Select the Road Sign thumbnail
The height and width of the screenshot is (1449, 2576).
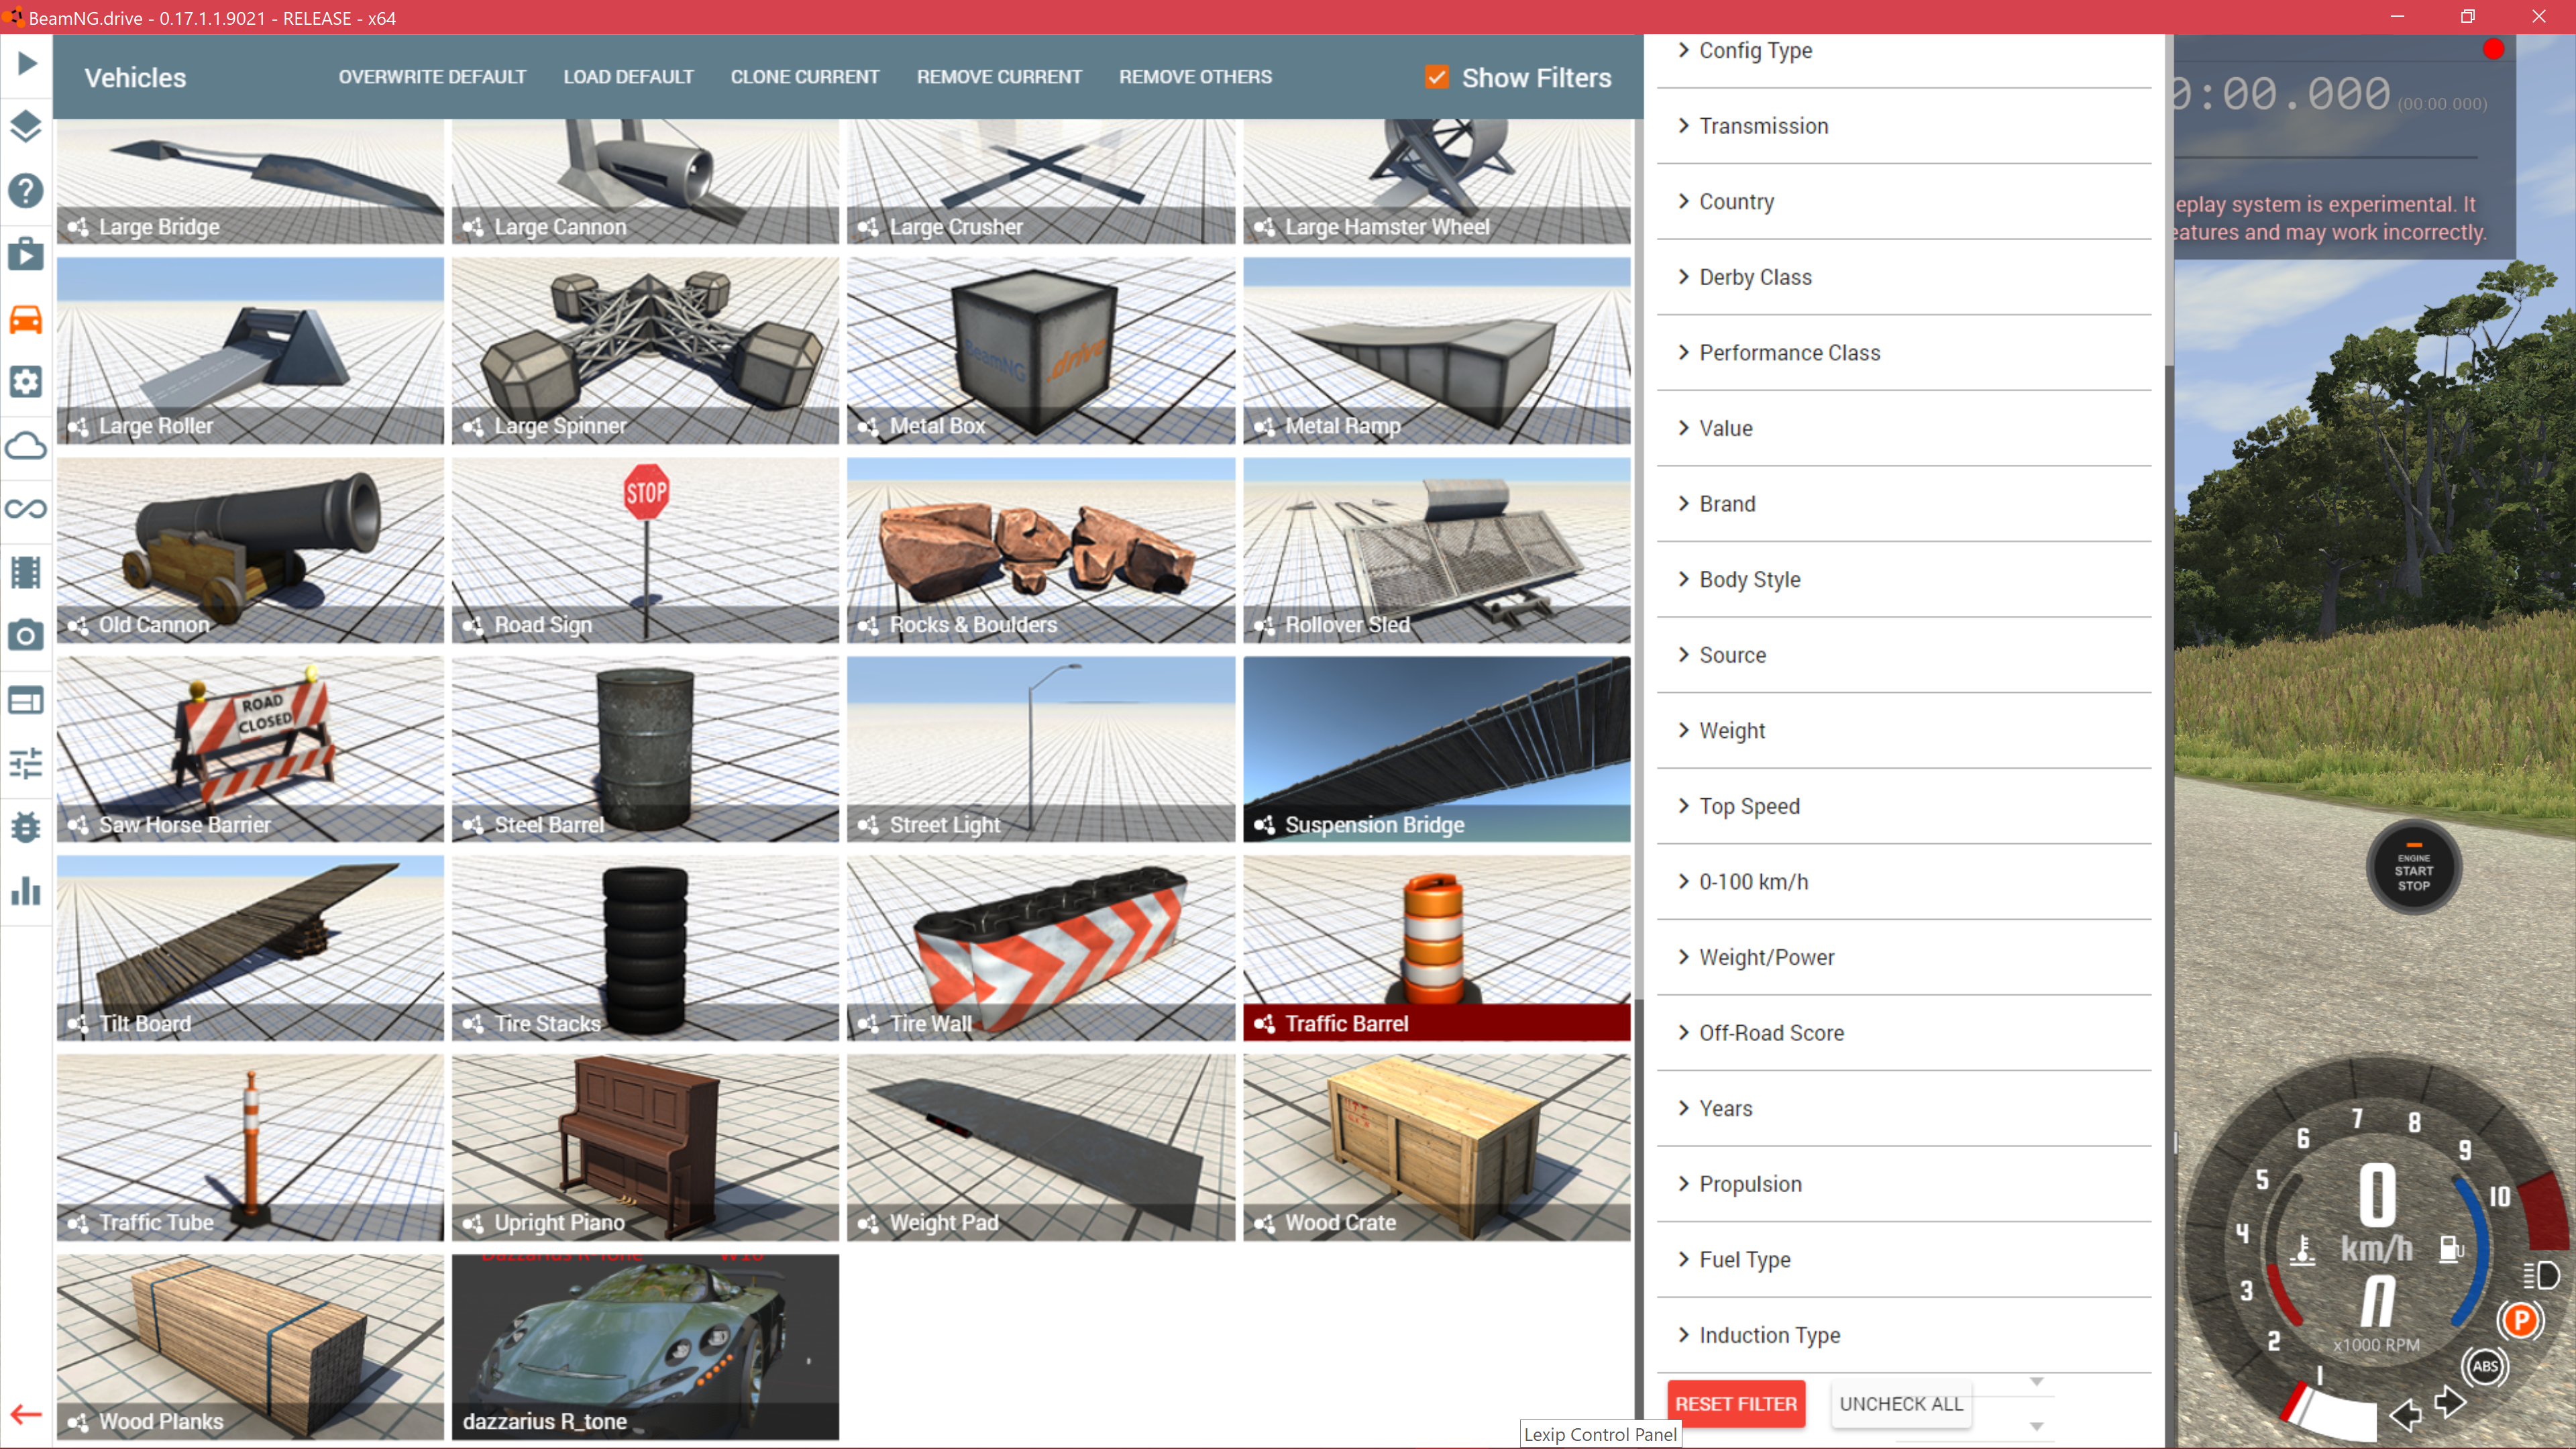pos(645,550)
